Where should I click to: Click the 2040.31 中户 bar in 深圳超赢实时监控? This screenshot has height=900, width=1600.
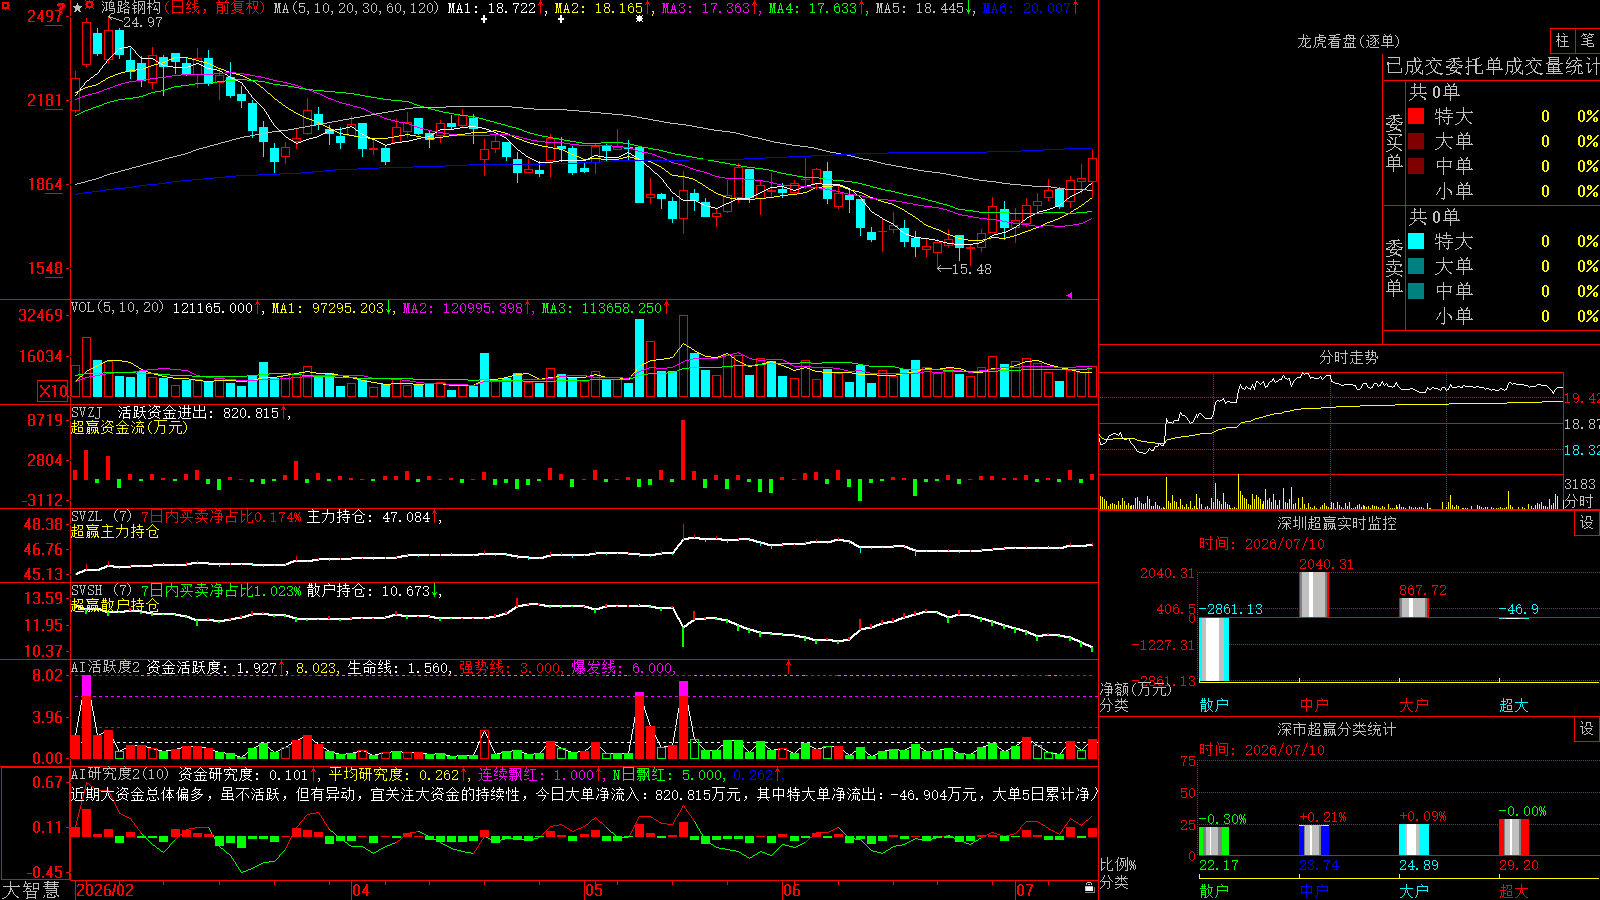1314,595
